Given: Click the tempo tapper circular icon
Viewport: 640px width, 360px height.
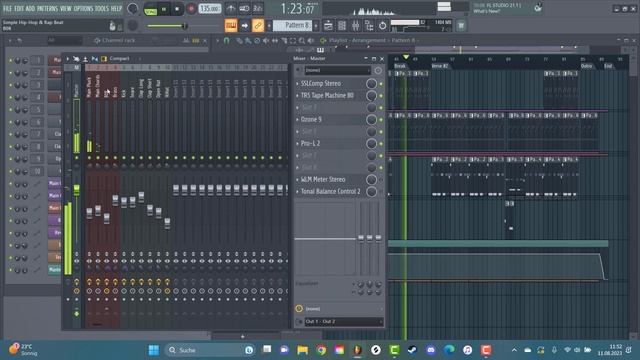Looking at the screenshot, I should [x=382, y=26].
